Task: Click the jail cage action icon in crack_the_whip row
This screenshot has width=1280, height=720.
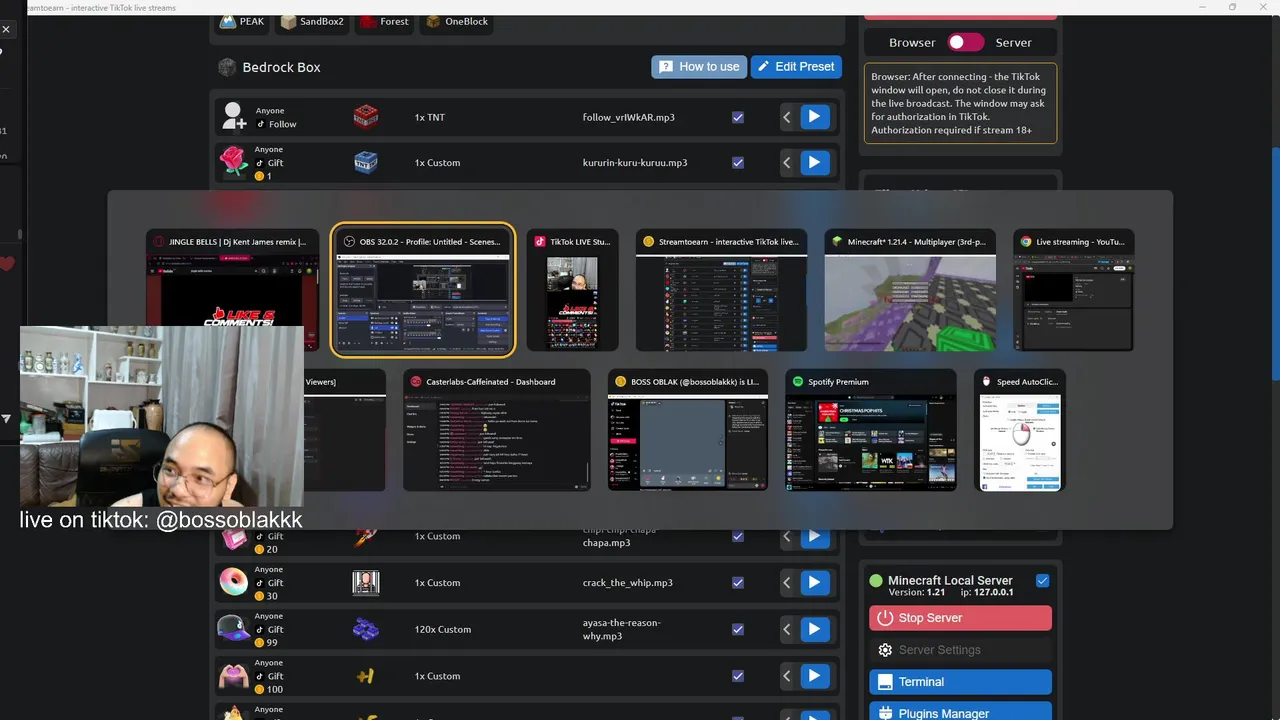Action: (x=366, y=582)
